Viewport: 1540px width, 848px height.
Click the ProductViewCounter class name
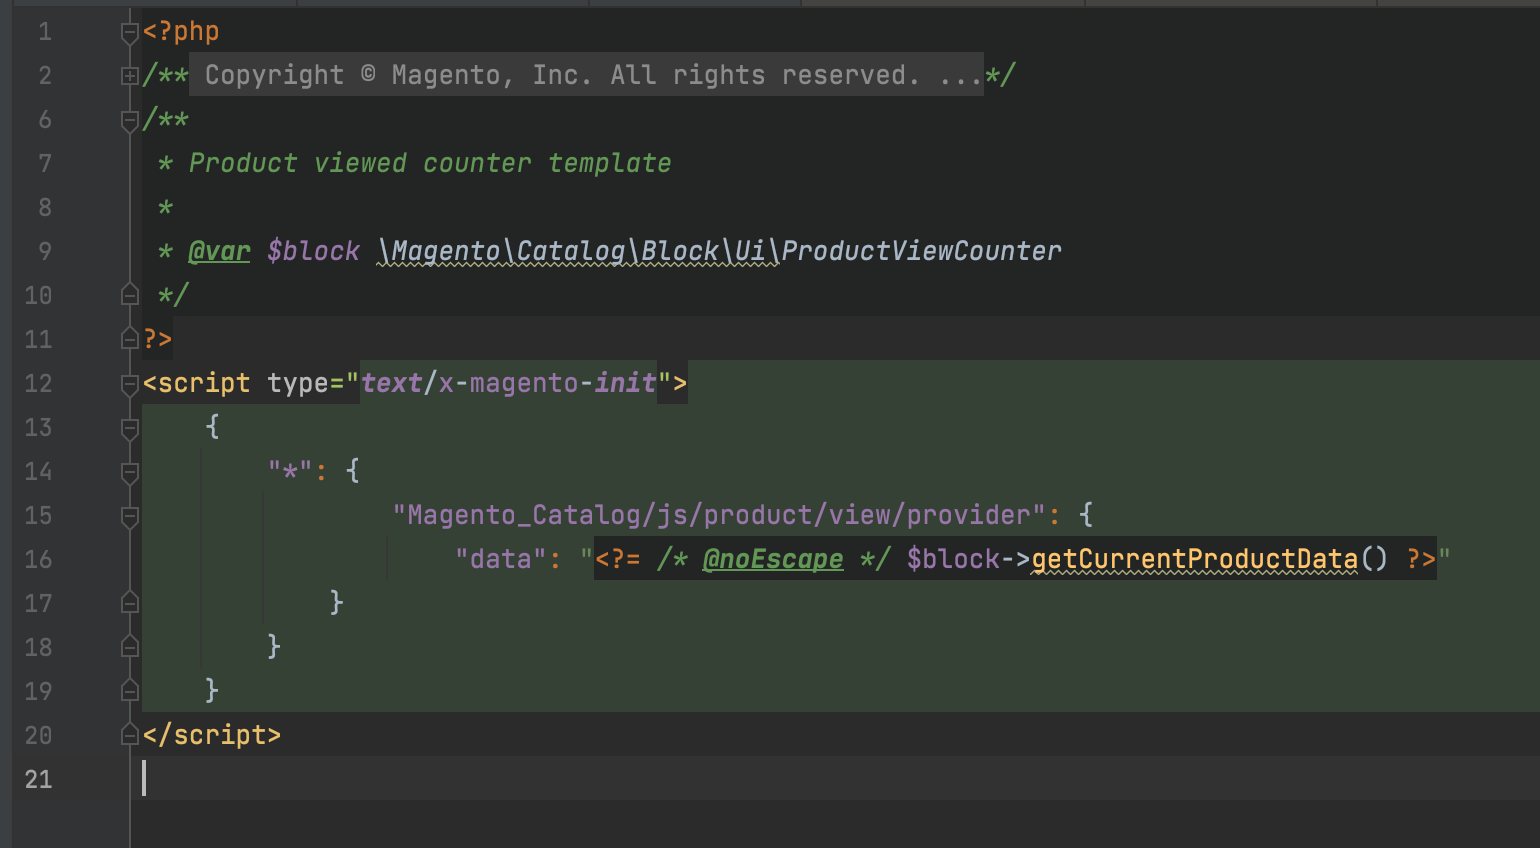coord(921,251)
